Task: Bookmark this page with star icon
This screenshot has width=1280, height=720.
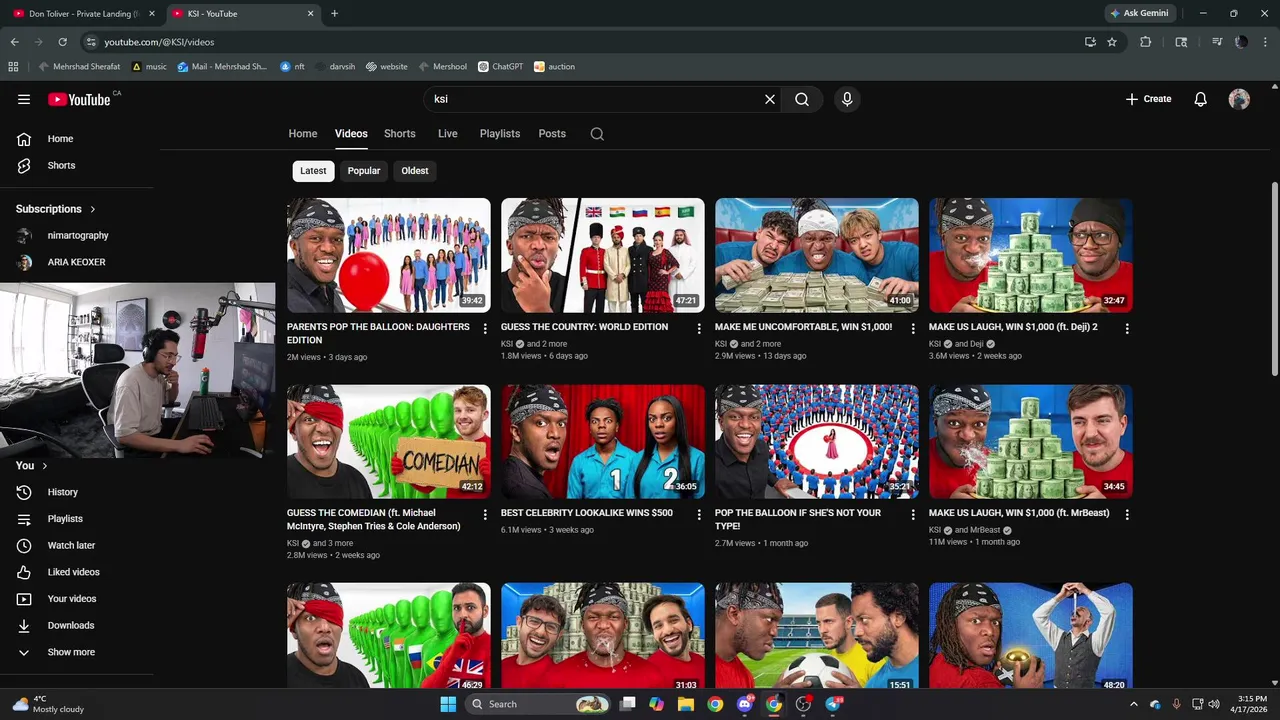Action: [x=1112, y=42]
